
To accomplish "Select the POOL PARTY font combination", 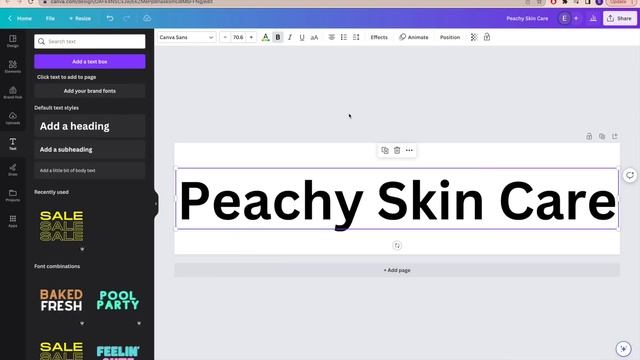I will point(118,300).
